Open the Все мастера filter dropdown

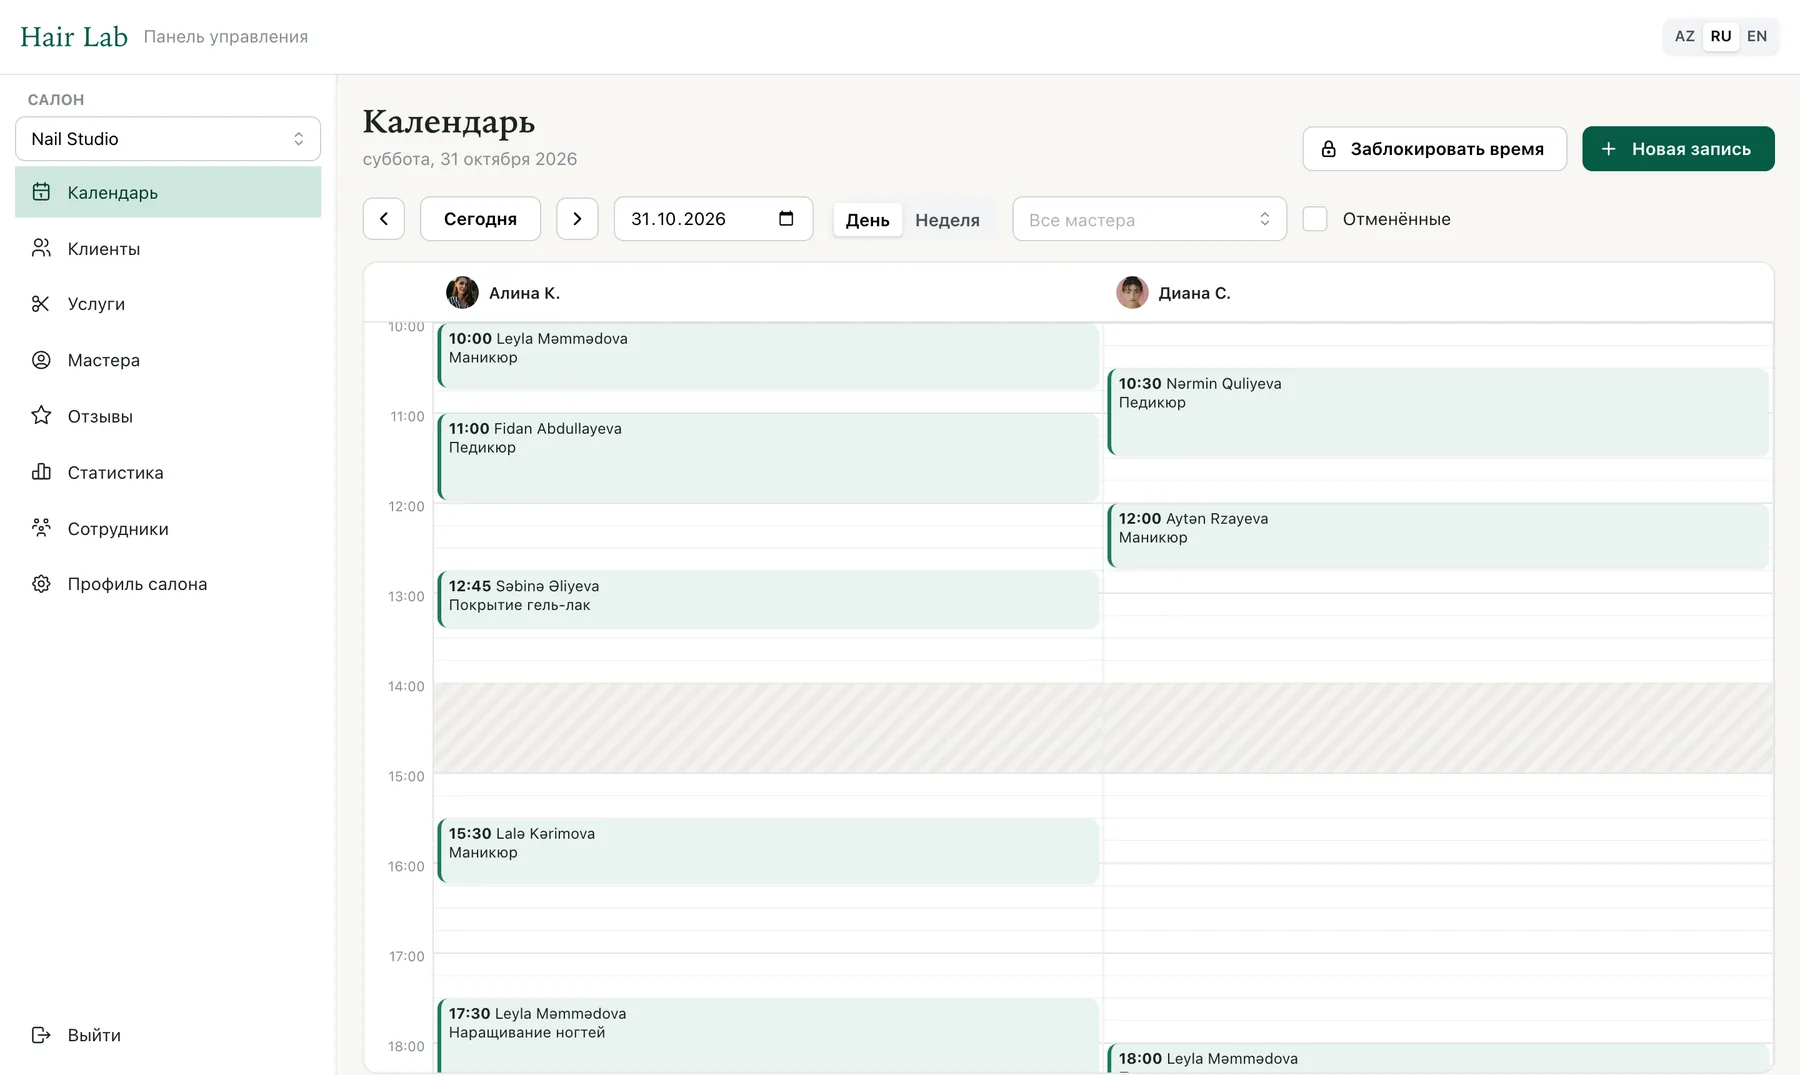[x=1150, y=219]
